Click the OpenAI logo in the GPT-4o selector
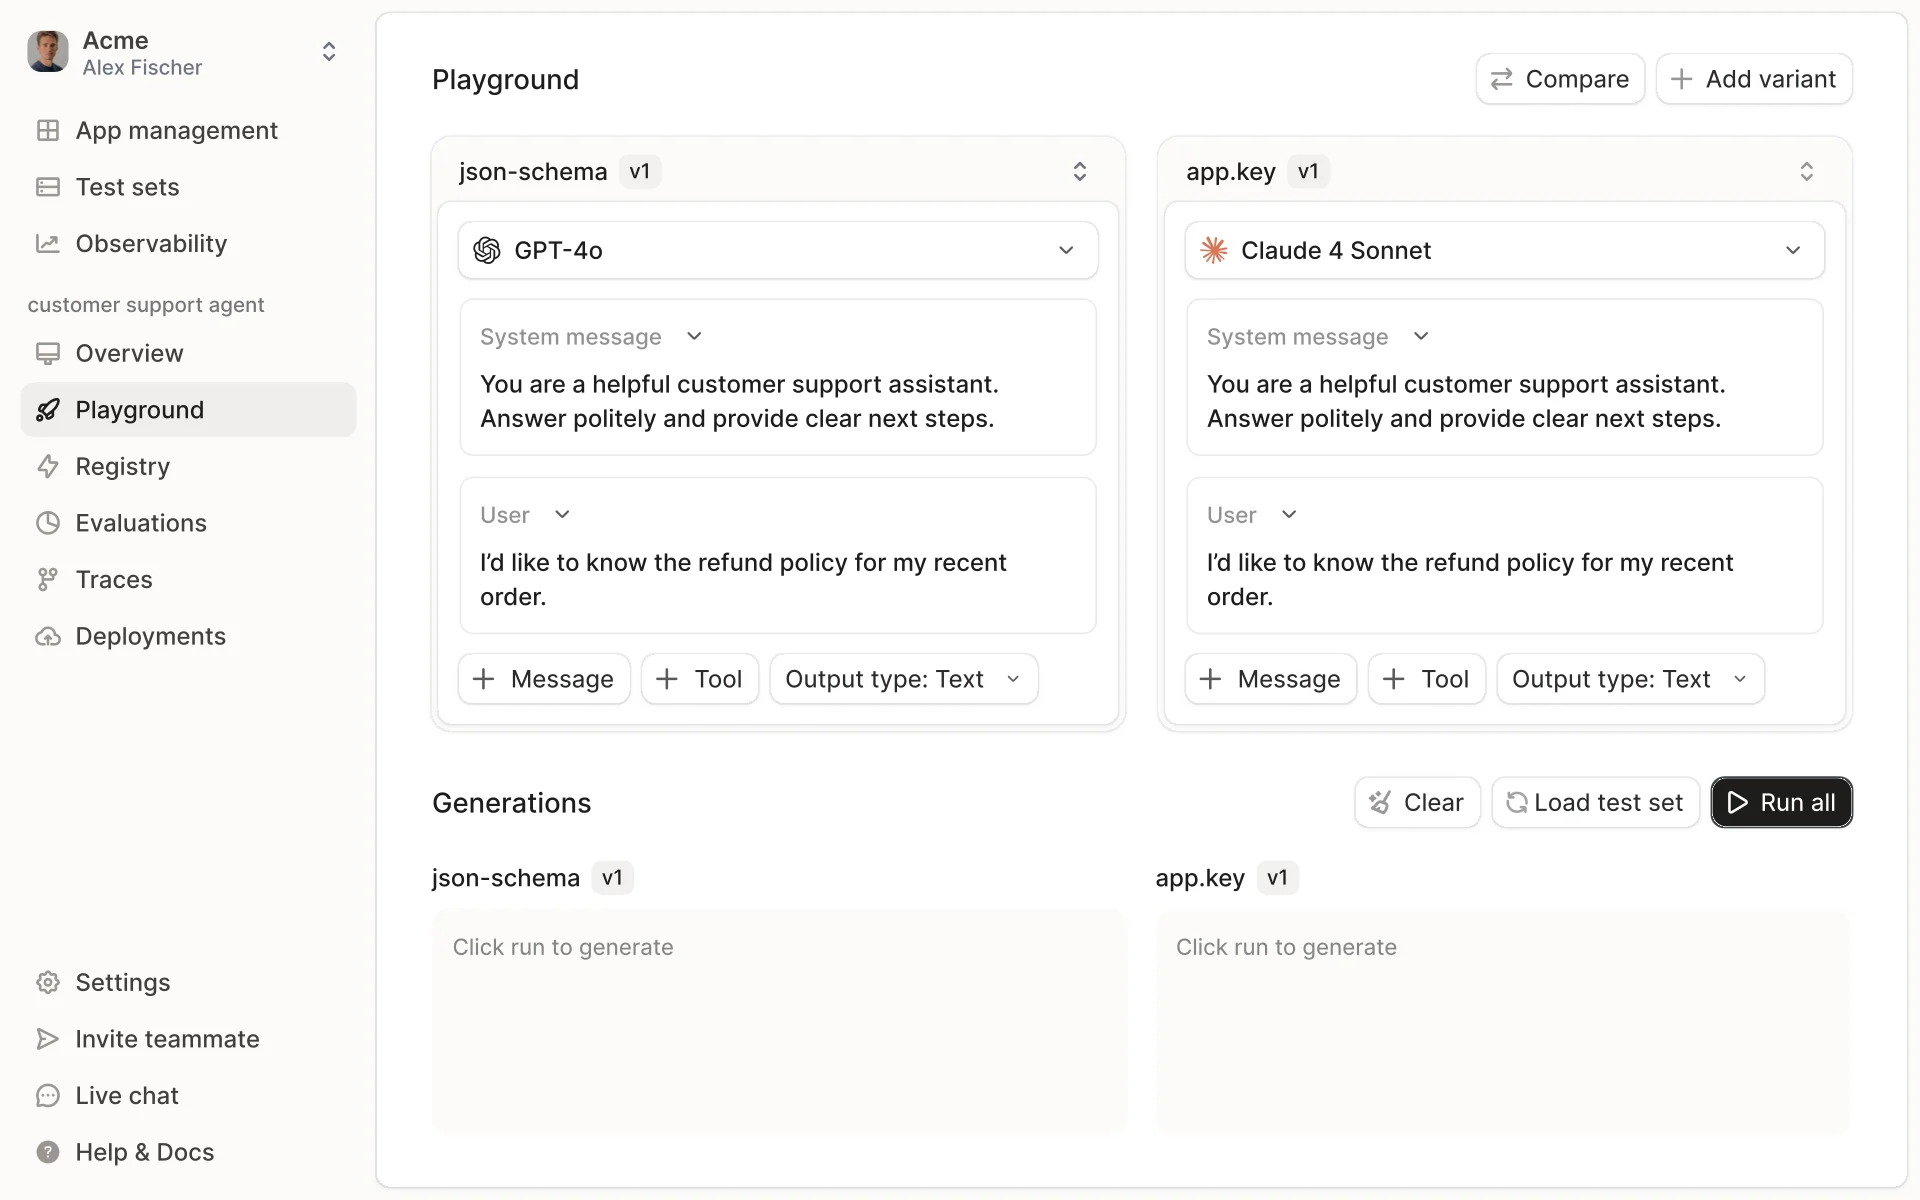The image size is (1920, 1200). [x=488, y=250]
